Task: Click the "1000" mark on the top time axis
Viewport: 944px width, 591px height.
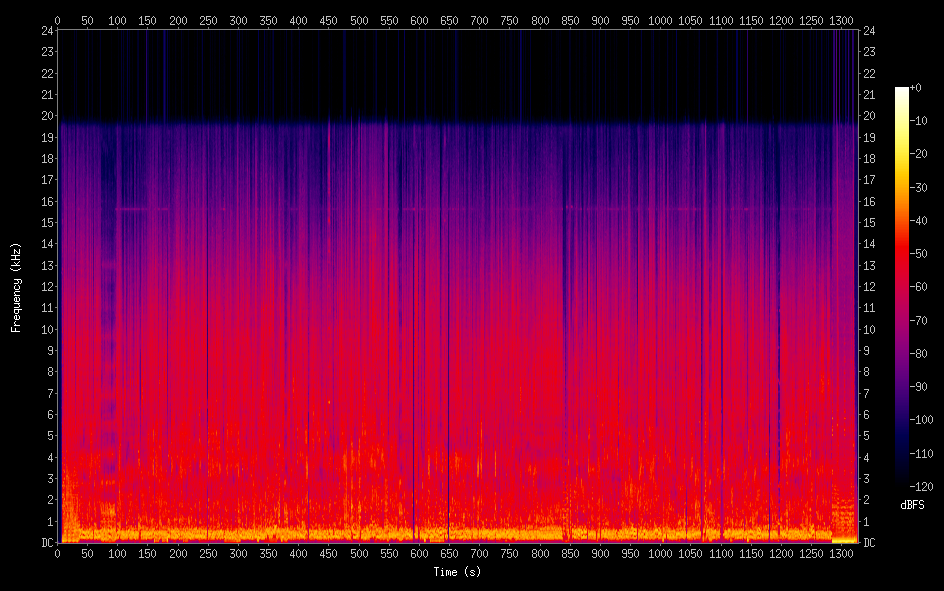Action: 661,19
